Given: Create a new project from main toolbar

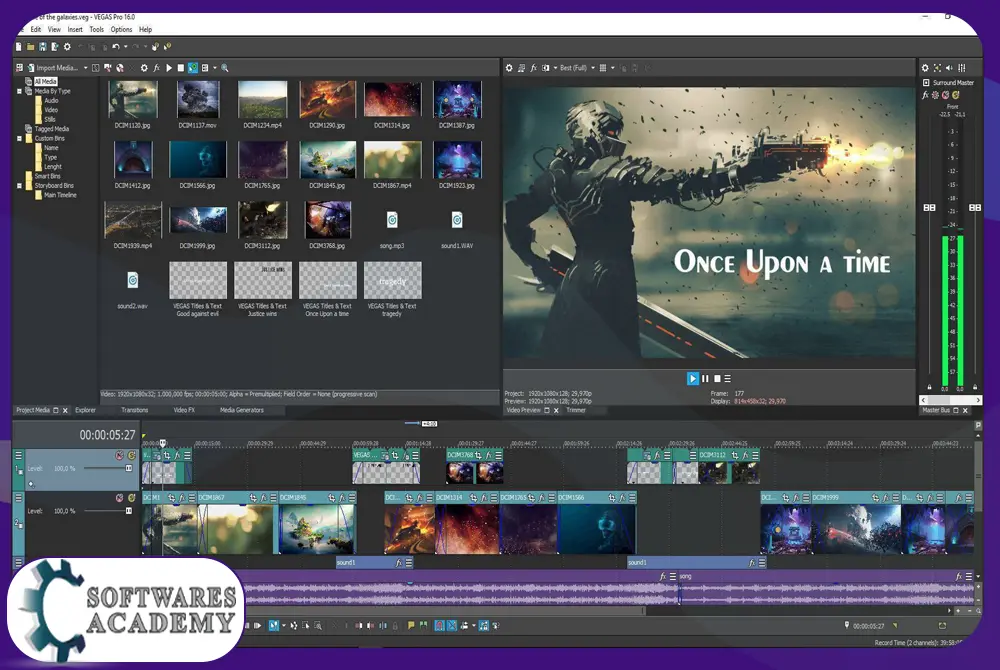Looking at the screenshot, I should coord(18,47).
